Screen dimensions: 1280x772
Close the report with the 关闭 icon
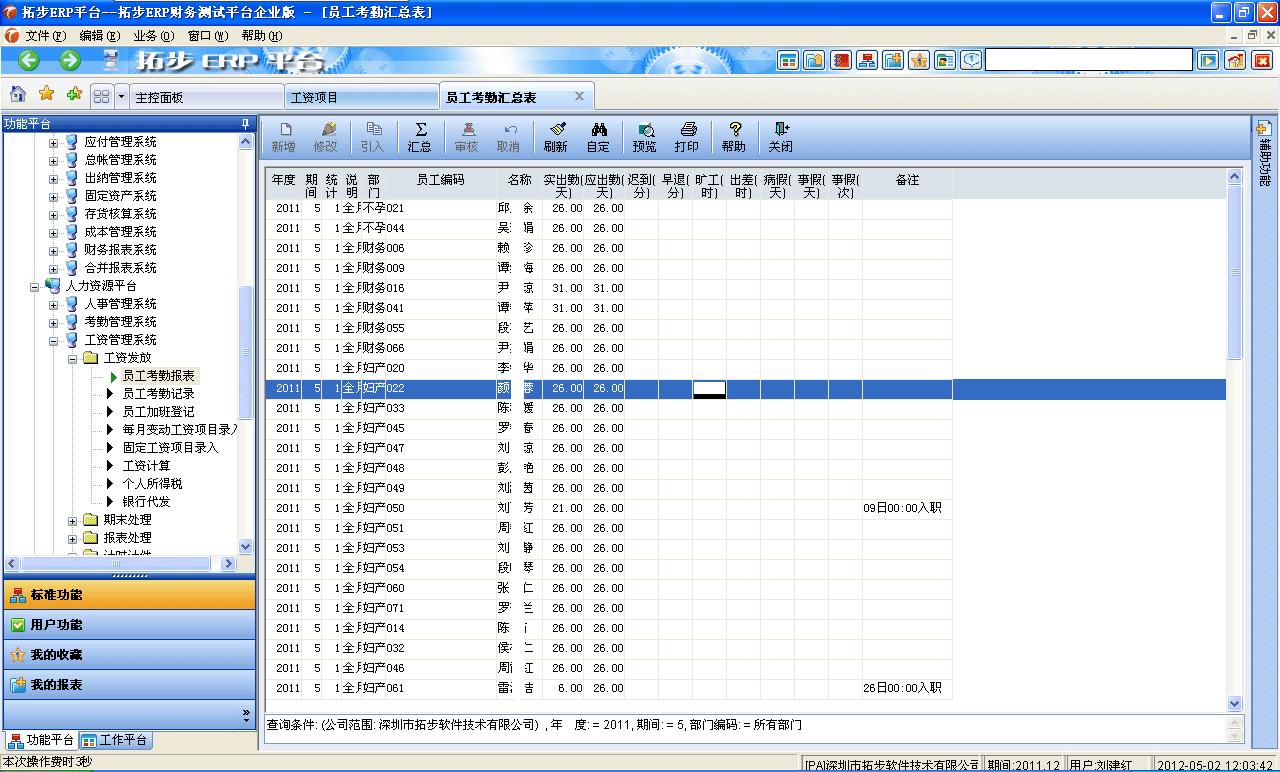click(x=780, y=137)
